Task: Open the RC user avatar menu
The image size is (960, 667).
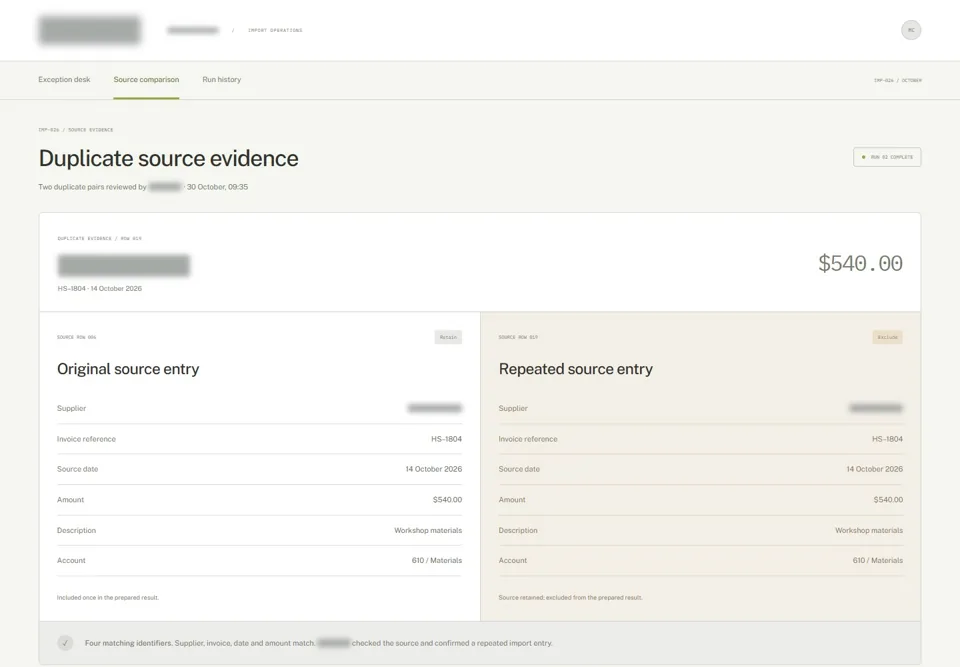Action: tap(910, 30)
